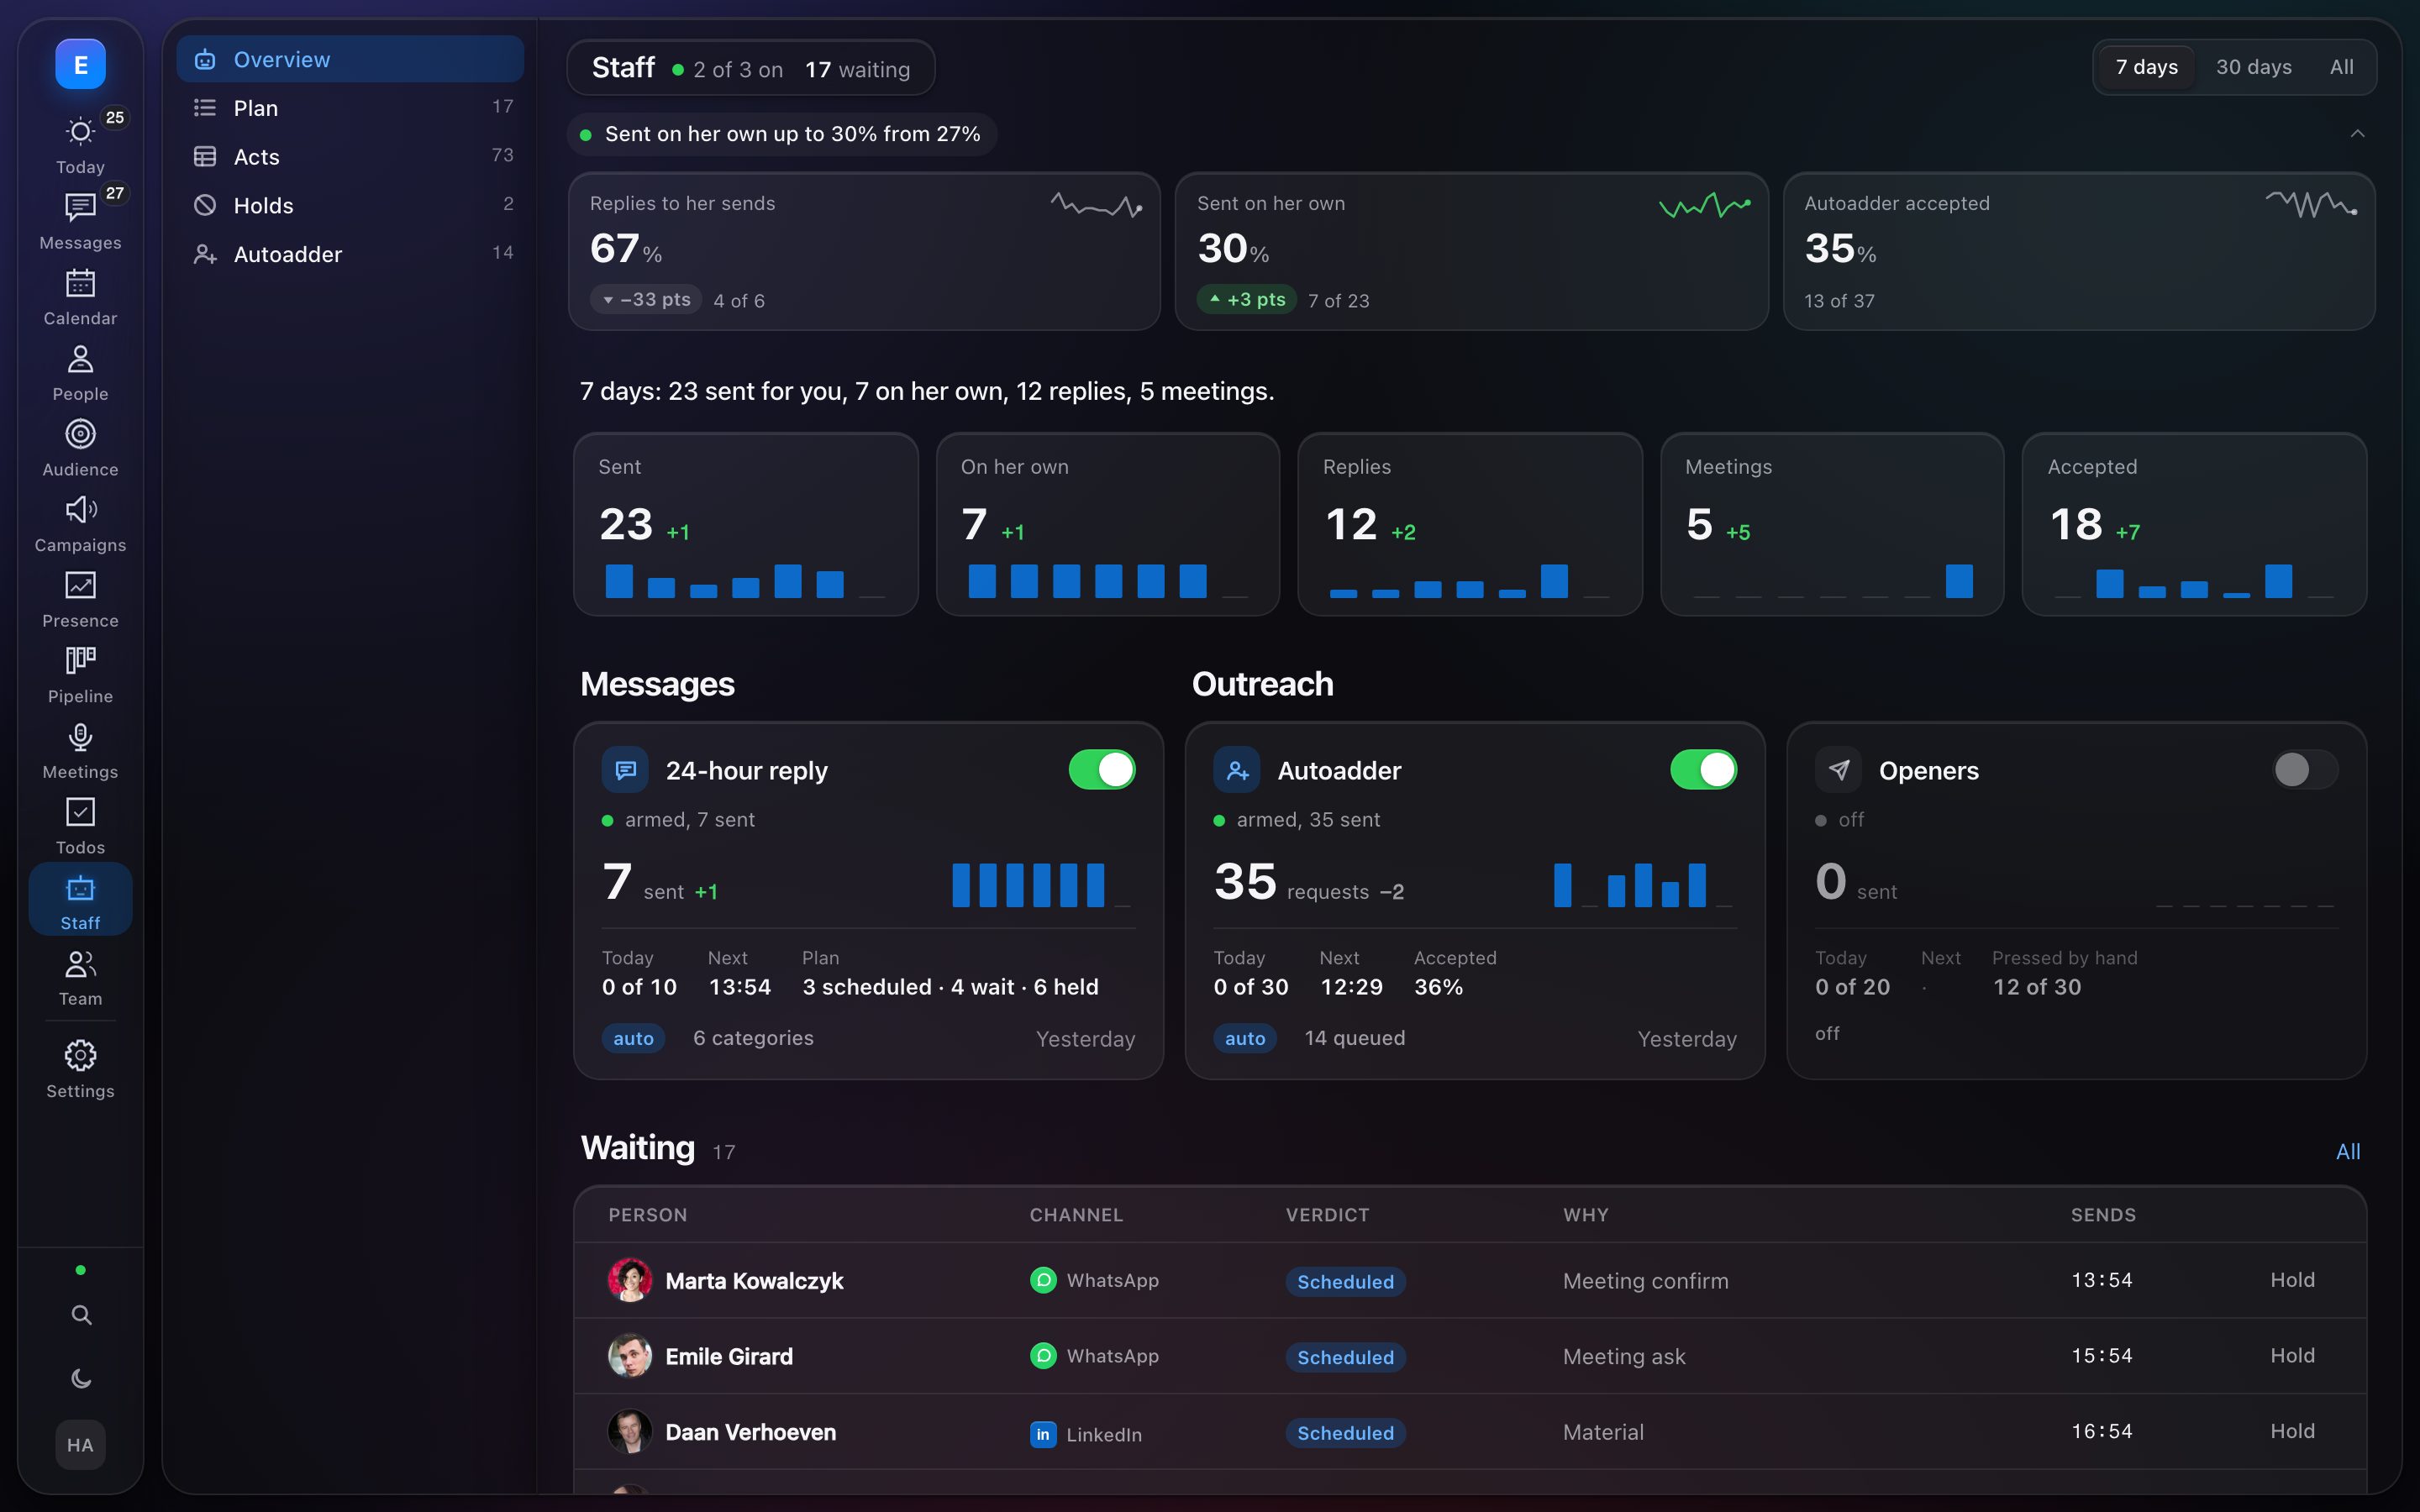
Task: Switch dark mode with the moon icon
Action: [x=81, y=1379]
